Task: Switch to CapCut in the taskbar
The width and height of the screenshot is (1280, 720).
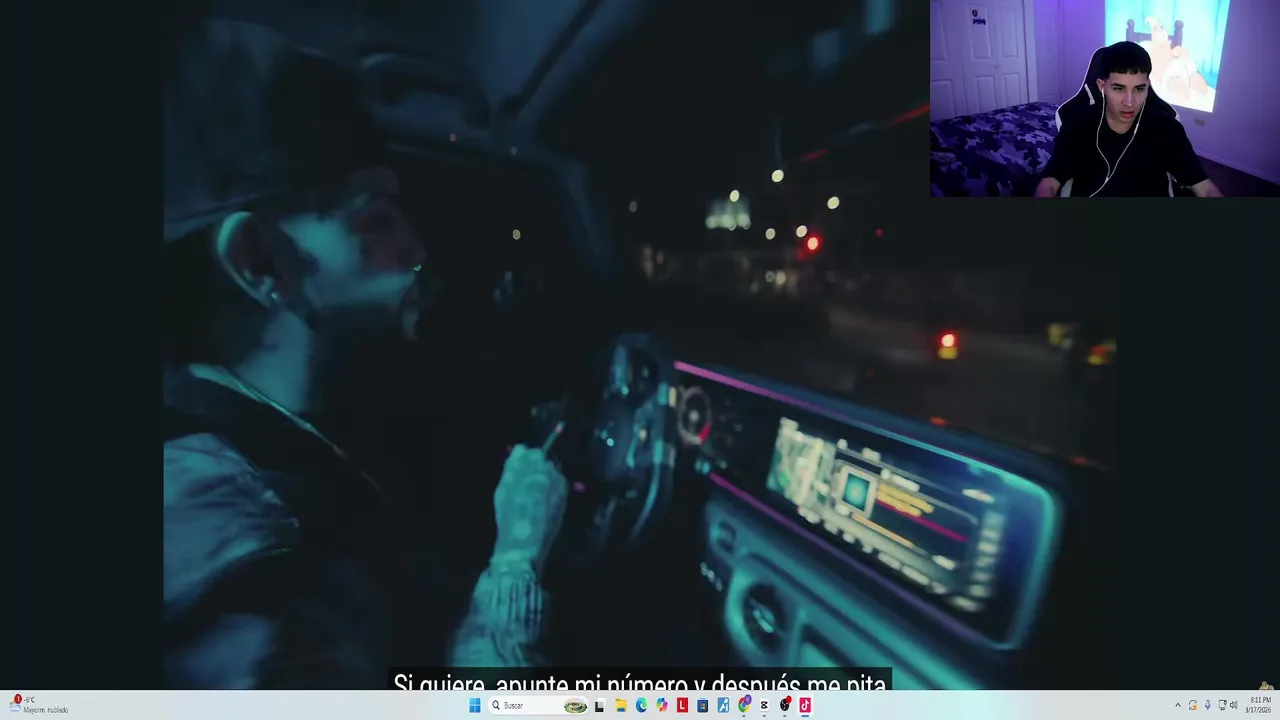Action: 764,705
